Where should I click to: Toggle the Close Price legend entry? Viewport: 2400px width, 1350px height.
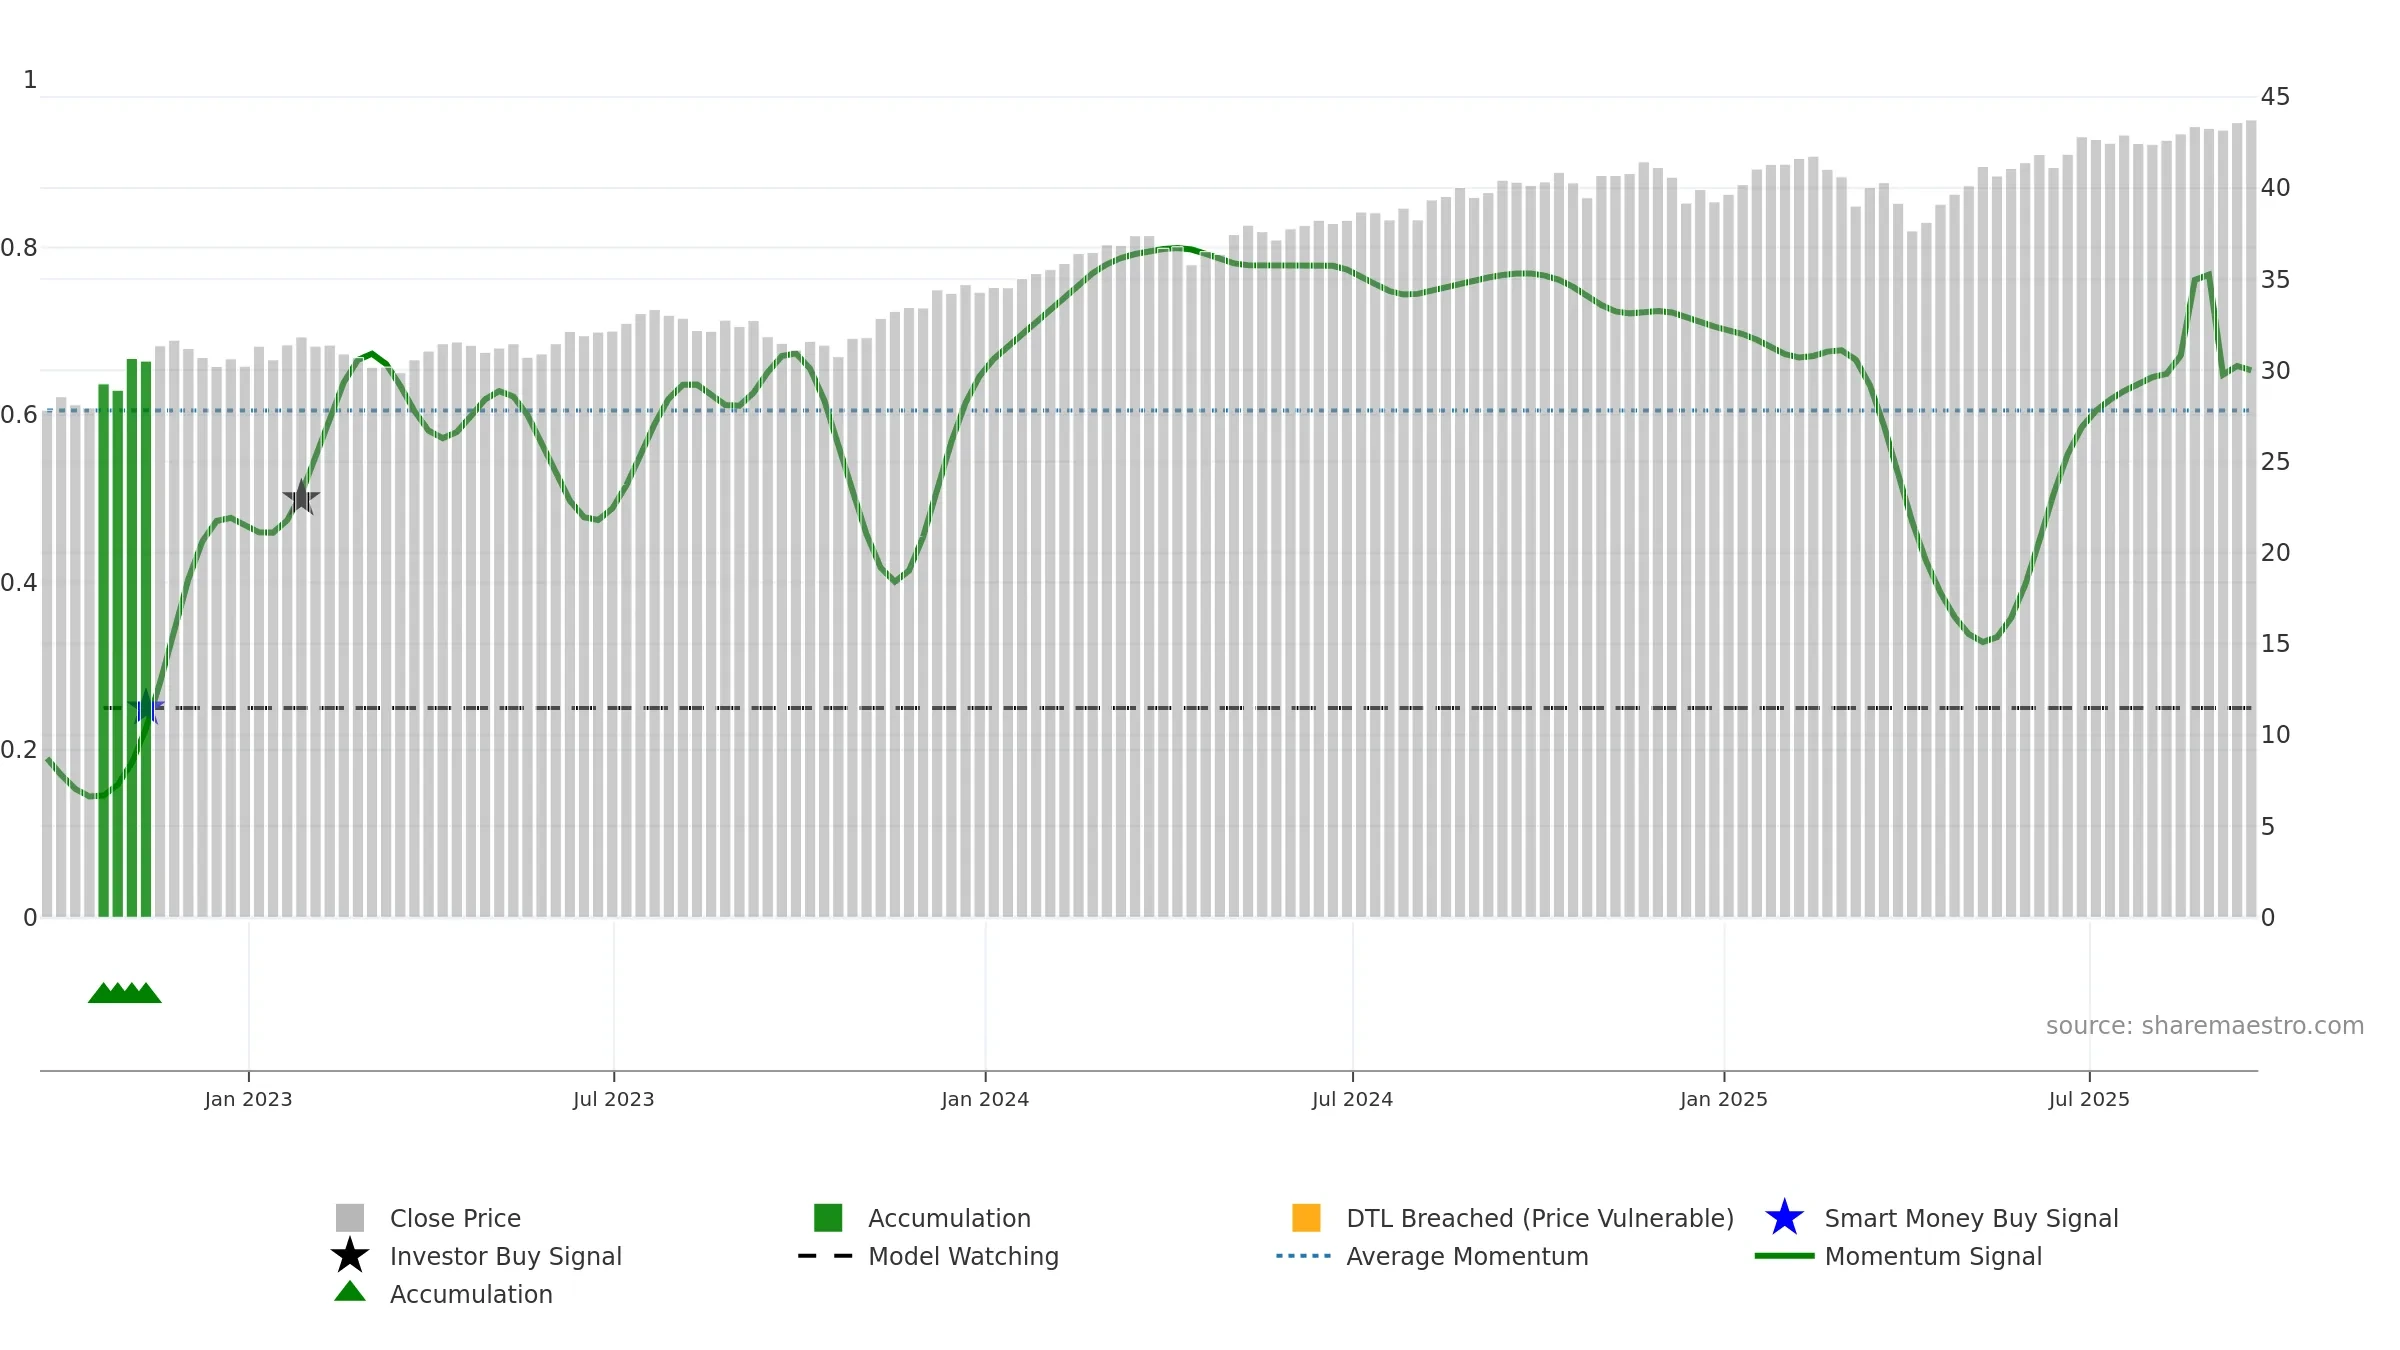428,1218
